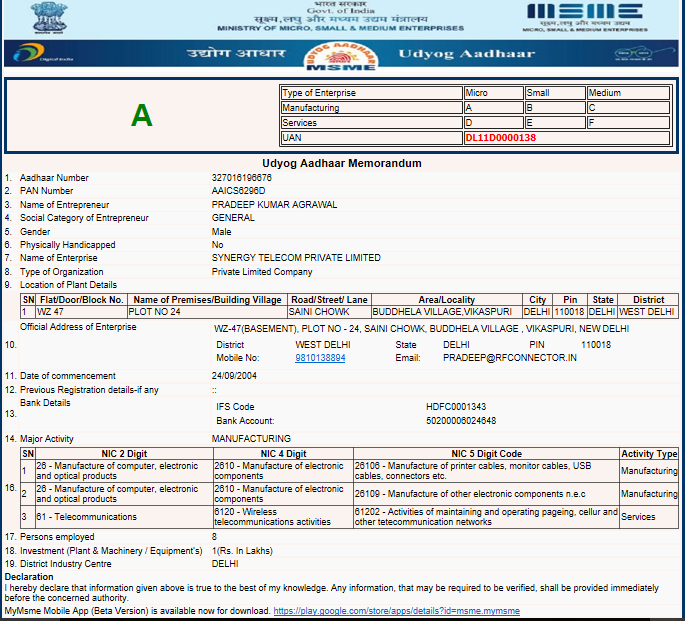Click the 110018 pin cell in plant table
The height and width of the screenshot is (621, 685).
570,312
